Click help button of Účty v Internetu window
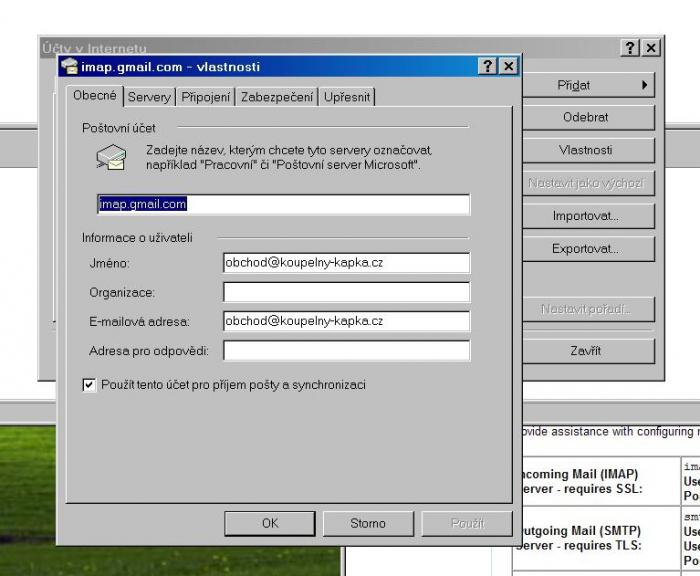This screenshot has width=700, height=576. coord(630,48)
